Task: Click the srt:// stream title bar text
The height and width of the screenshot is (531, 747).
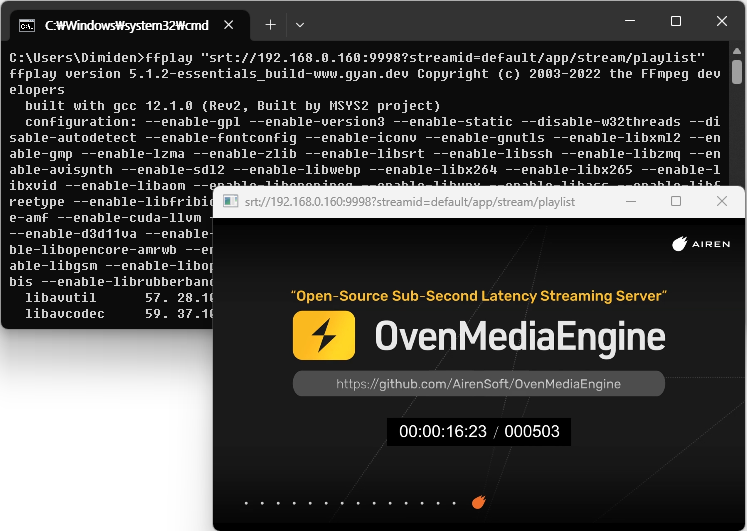Action: [410, 201]
